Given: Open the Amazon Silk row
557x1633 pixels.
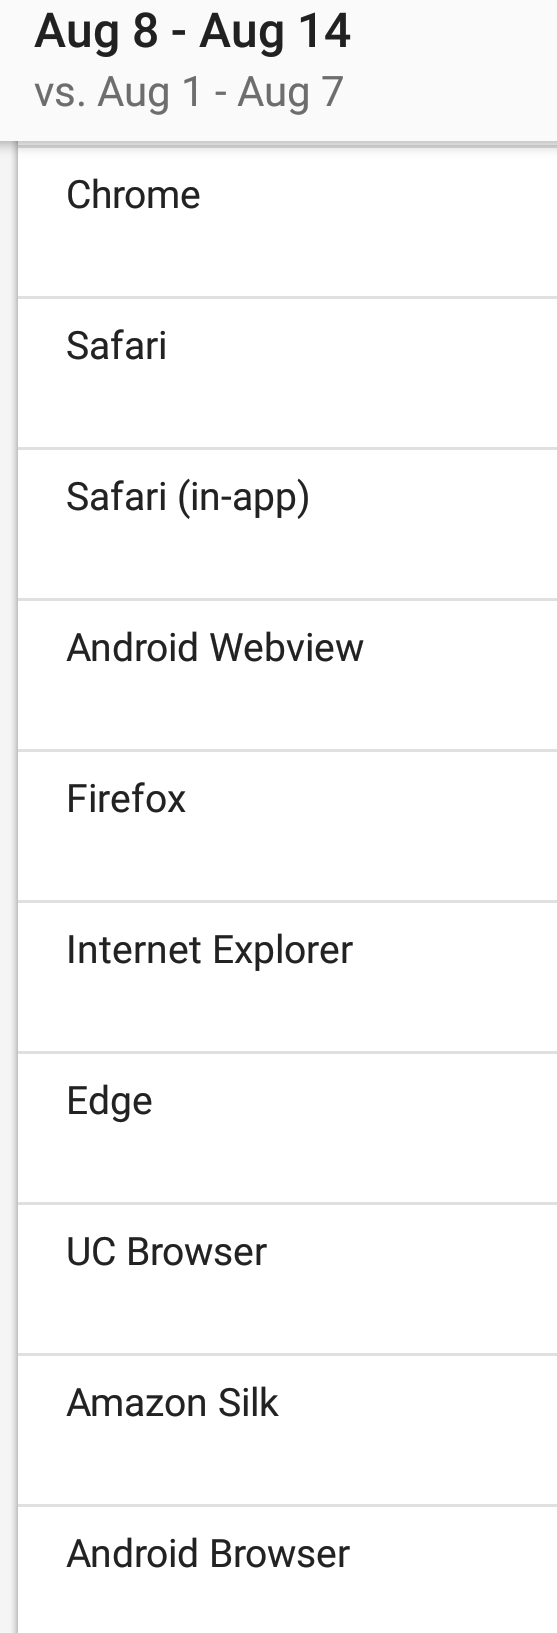Looking at the screenshot, I should (287, 1430).
